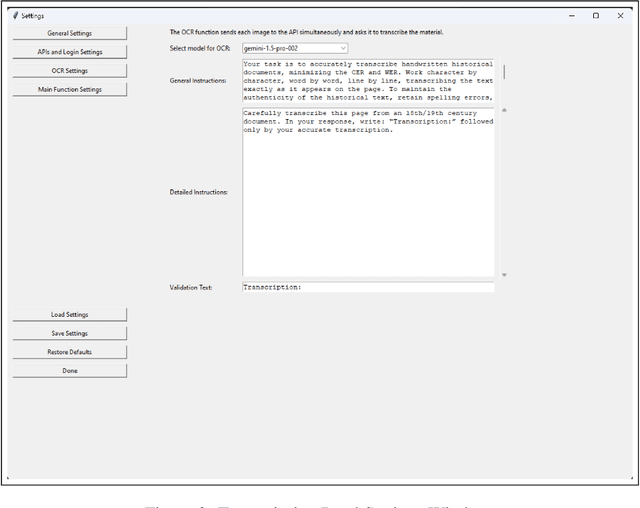
Task: Open the General Settings section
Action: 69,33
